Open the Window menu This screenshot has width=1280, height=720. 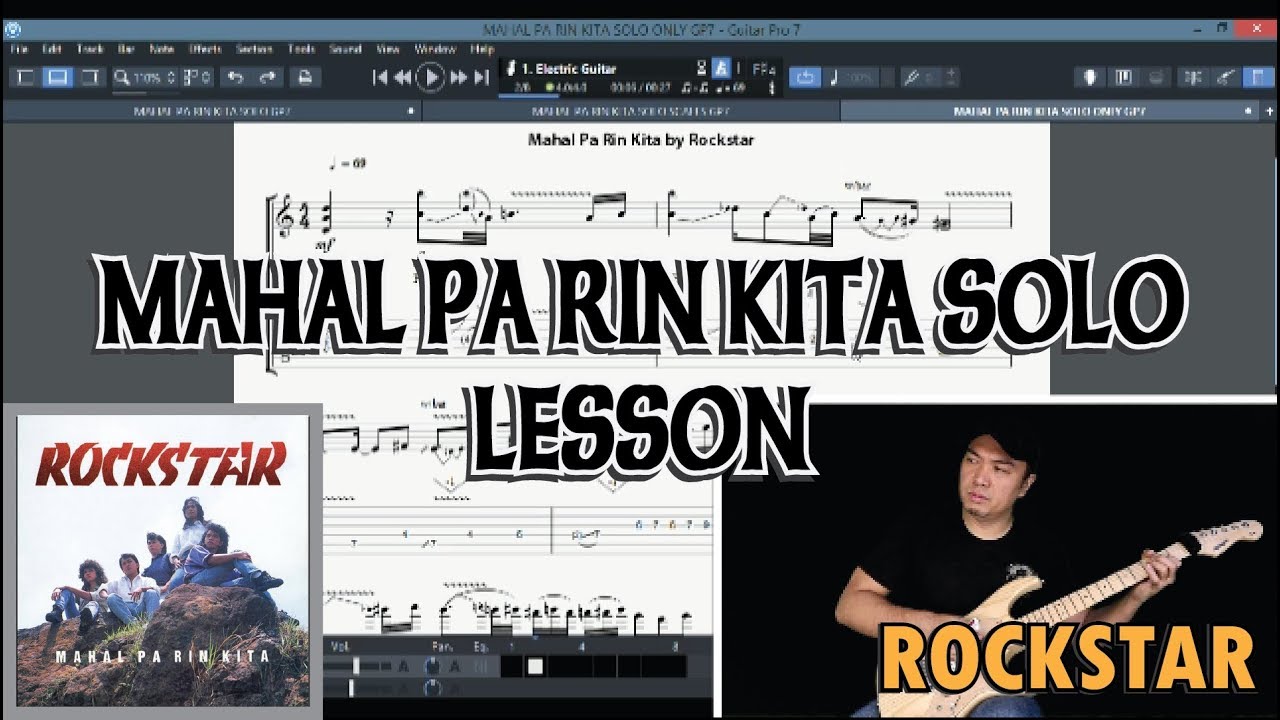pyautogui.click(x=435, y=48)
